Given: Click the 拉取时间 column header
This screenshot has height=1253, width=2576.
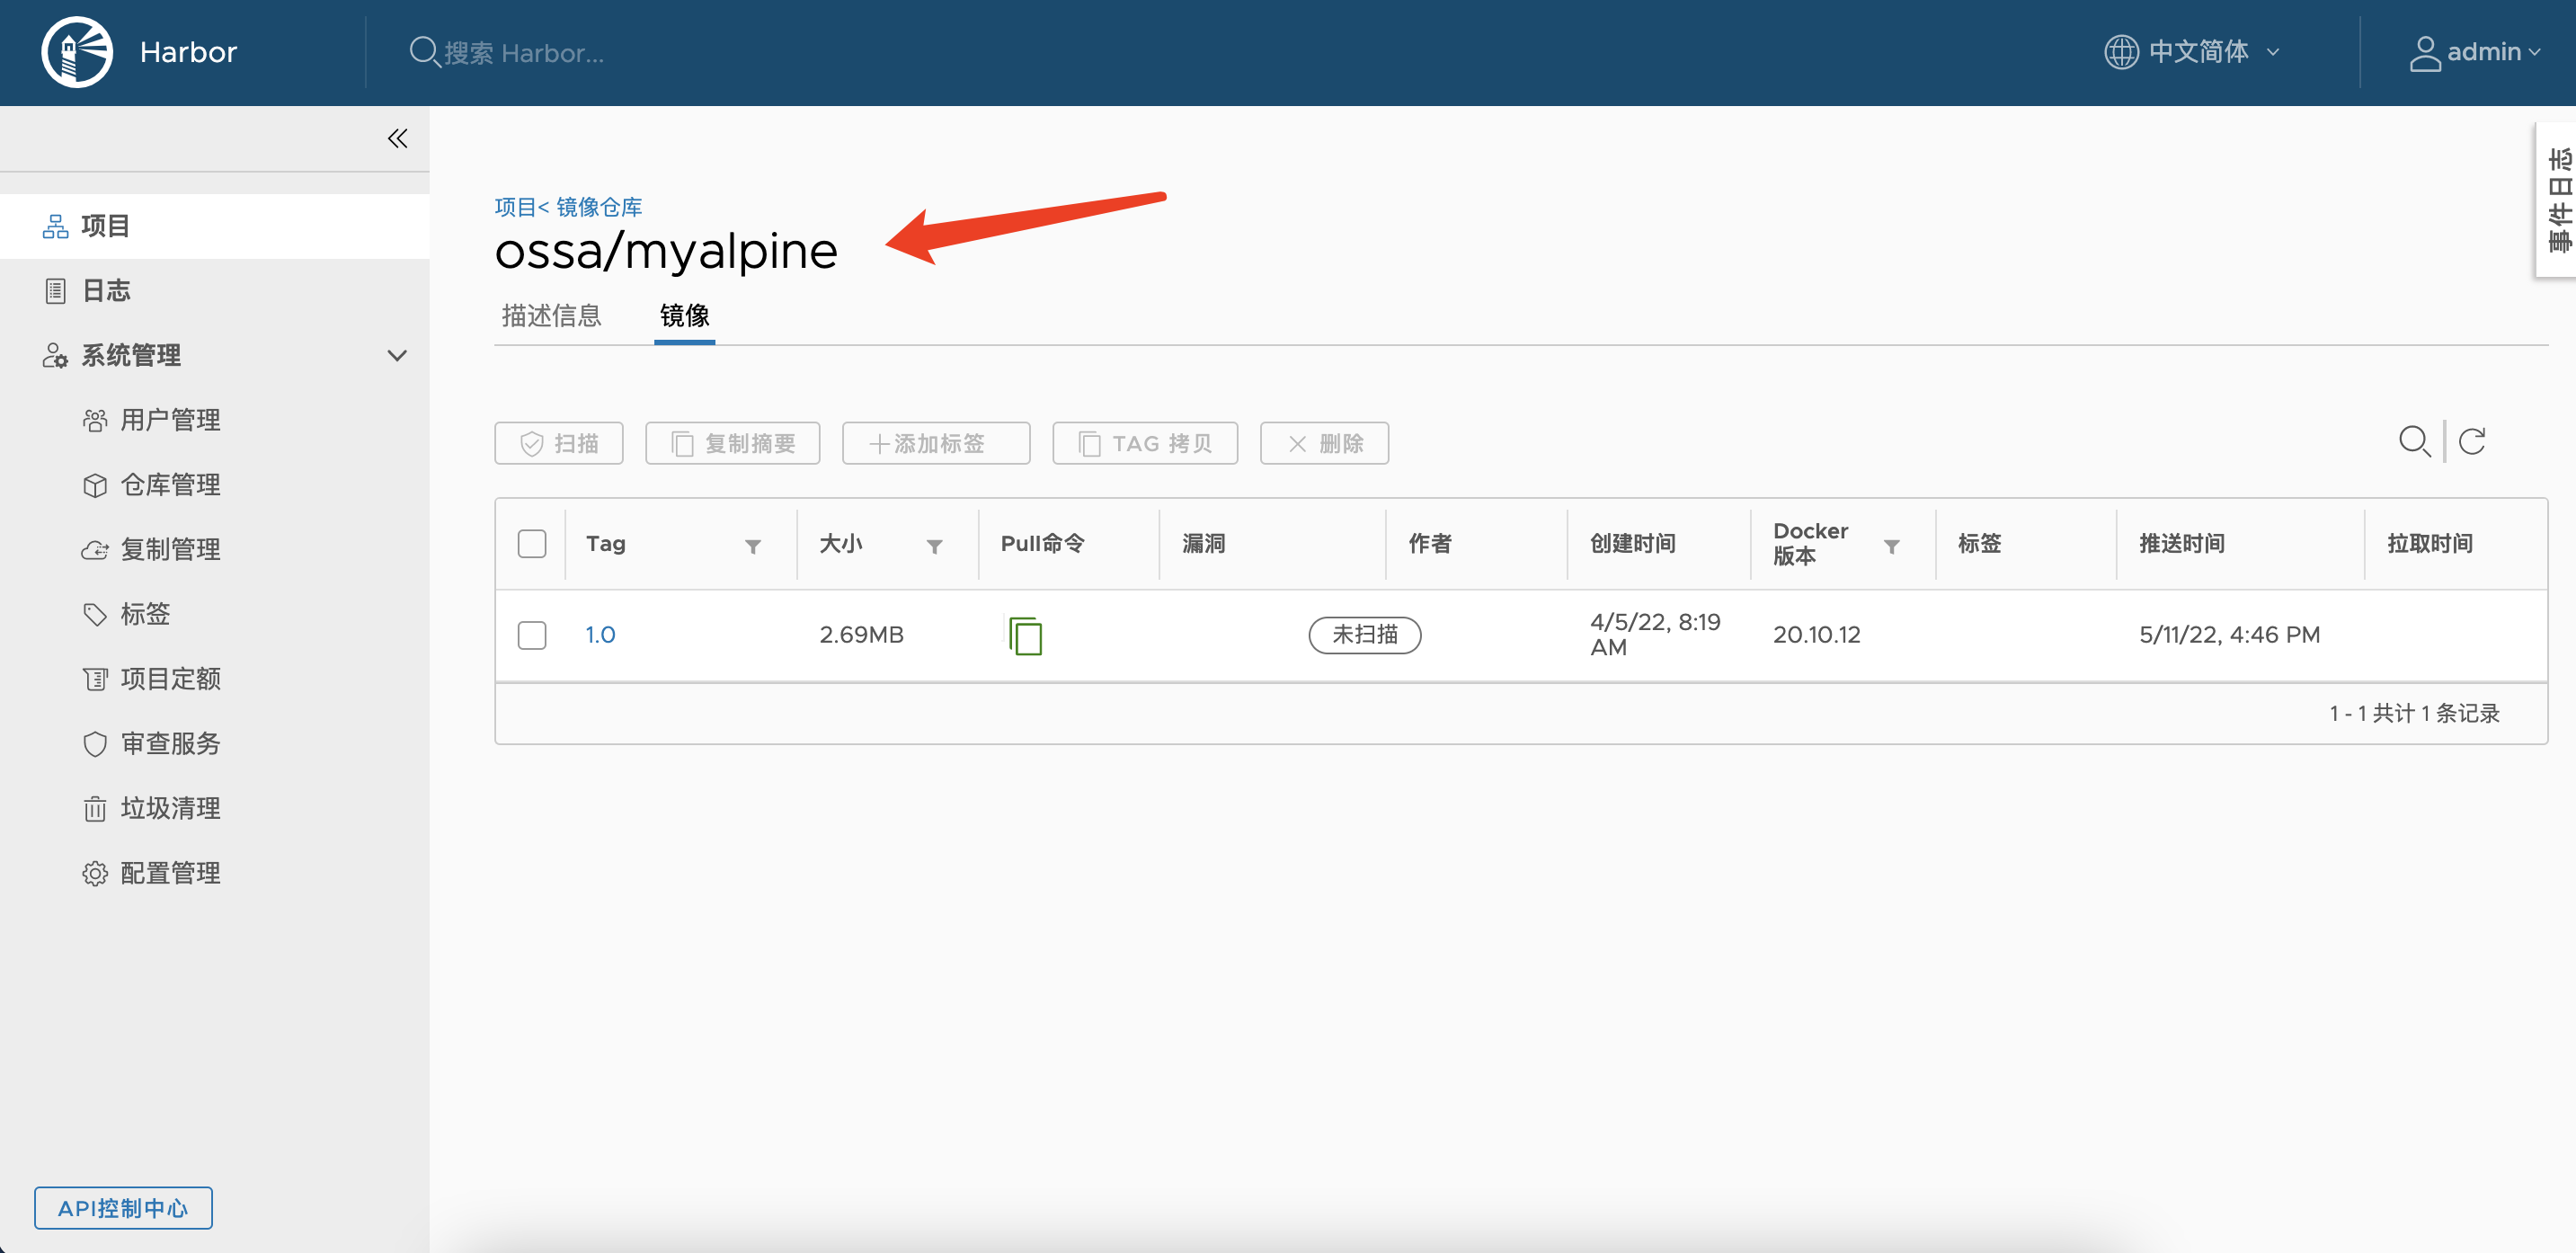Looking at the screenshot, I should click(x=2429, y=544).
